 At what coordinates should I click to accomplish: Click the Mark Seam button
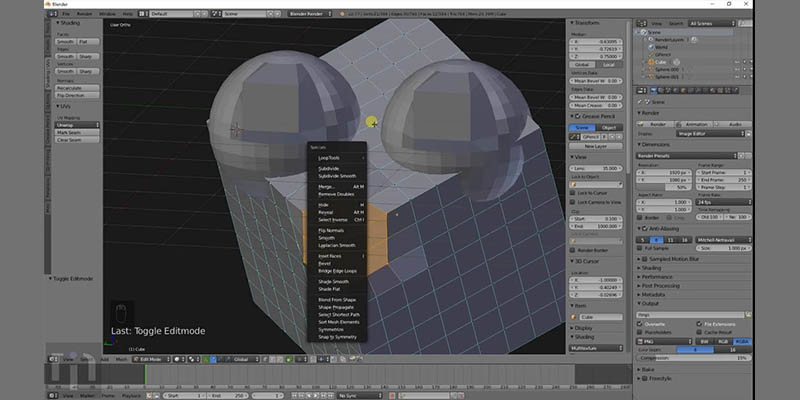77,132
